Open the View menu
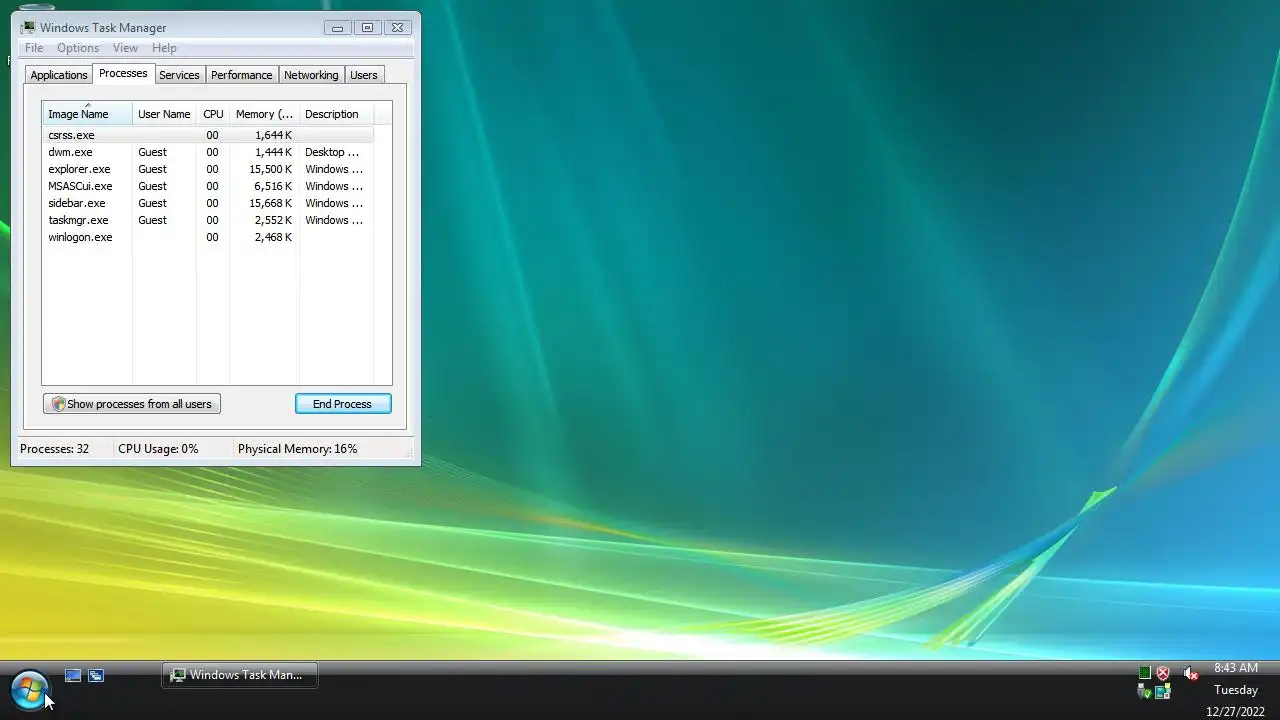This screenshot has height=720, width=1280. point(125,48)
